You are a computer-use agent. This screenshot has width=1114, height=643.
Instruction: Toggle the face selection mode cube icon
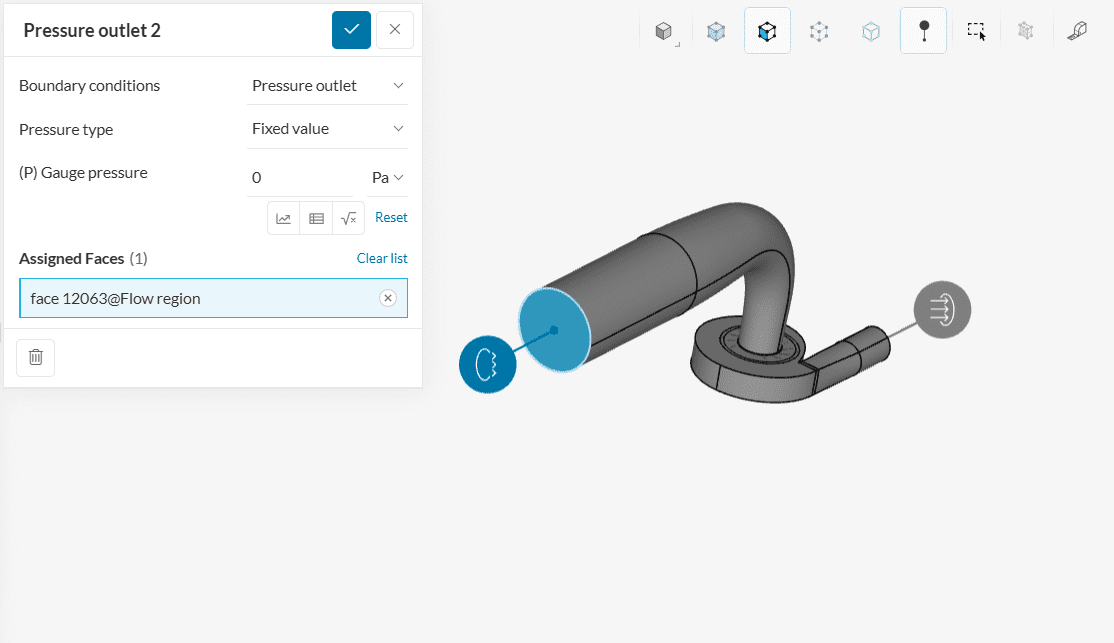pyautogui.click(x=767, y=32)
